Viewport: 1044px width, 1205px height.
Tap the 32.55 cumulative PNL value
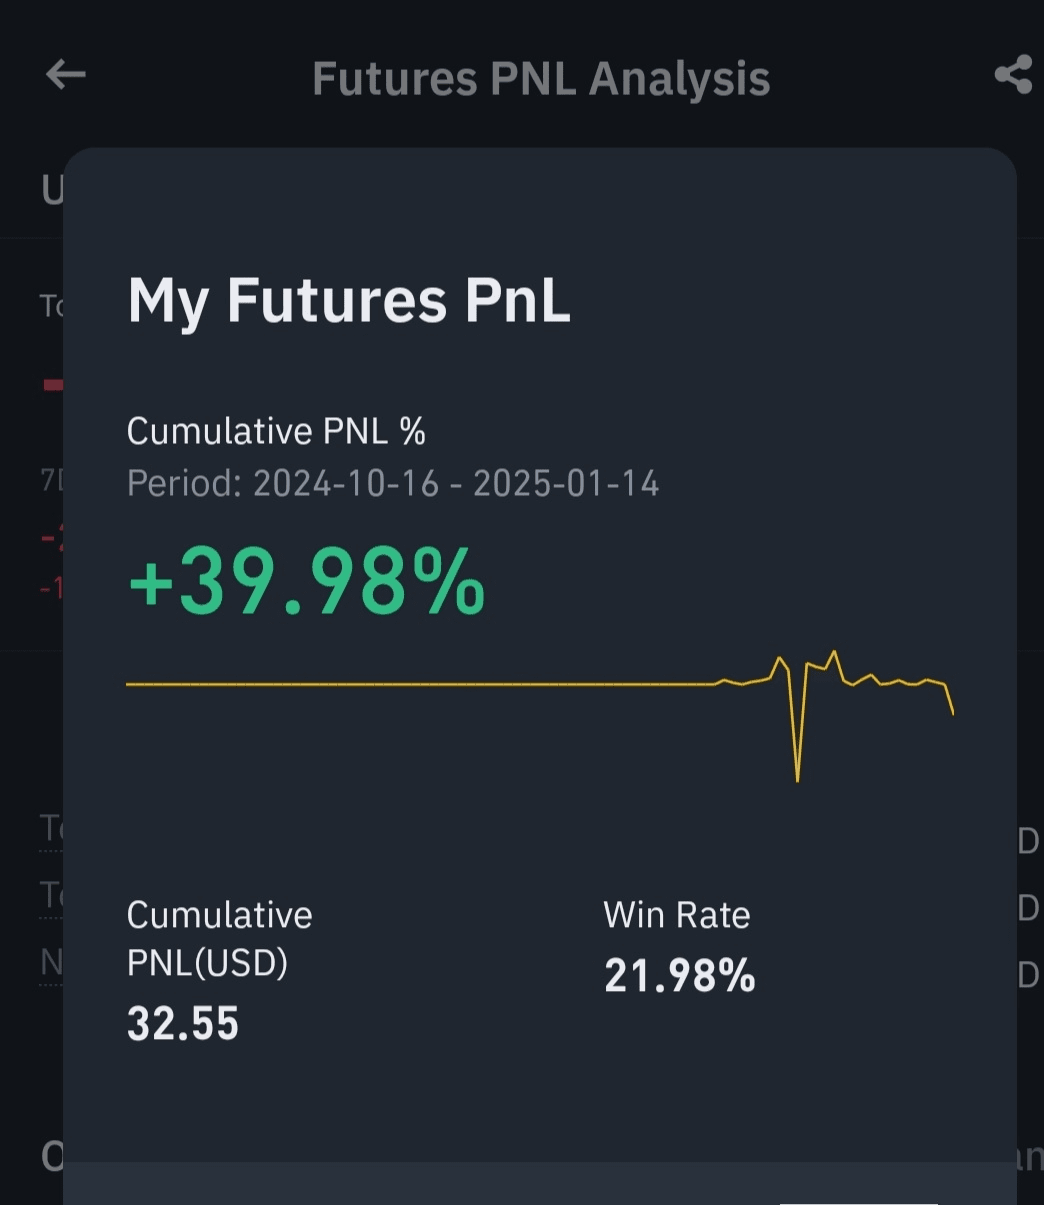(183, 1024)
